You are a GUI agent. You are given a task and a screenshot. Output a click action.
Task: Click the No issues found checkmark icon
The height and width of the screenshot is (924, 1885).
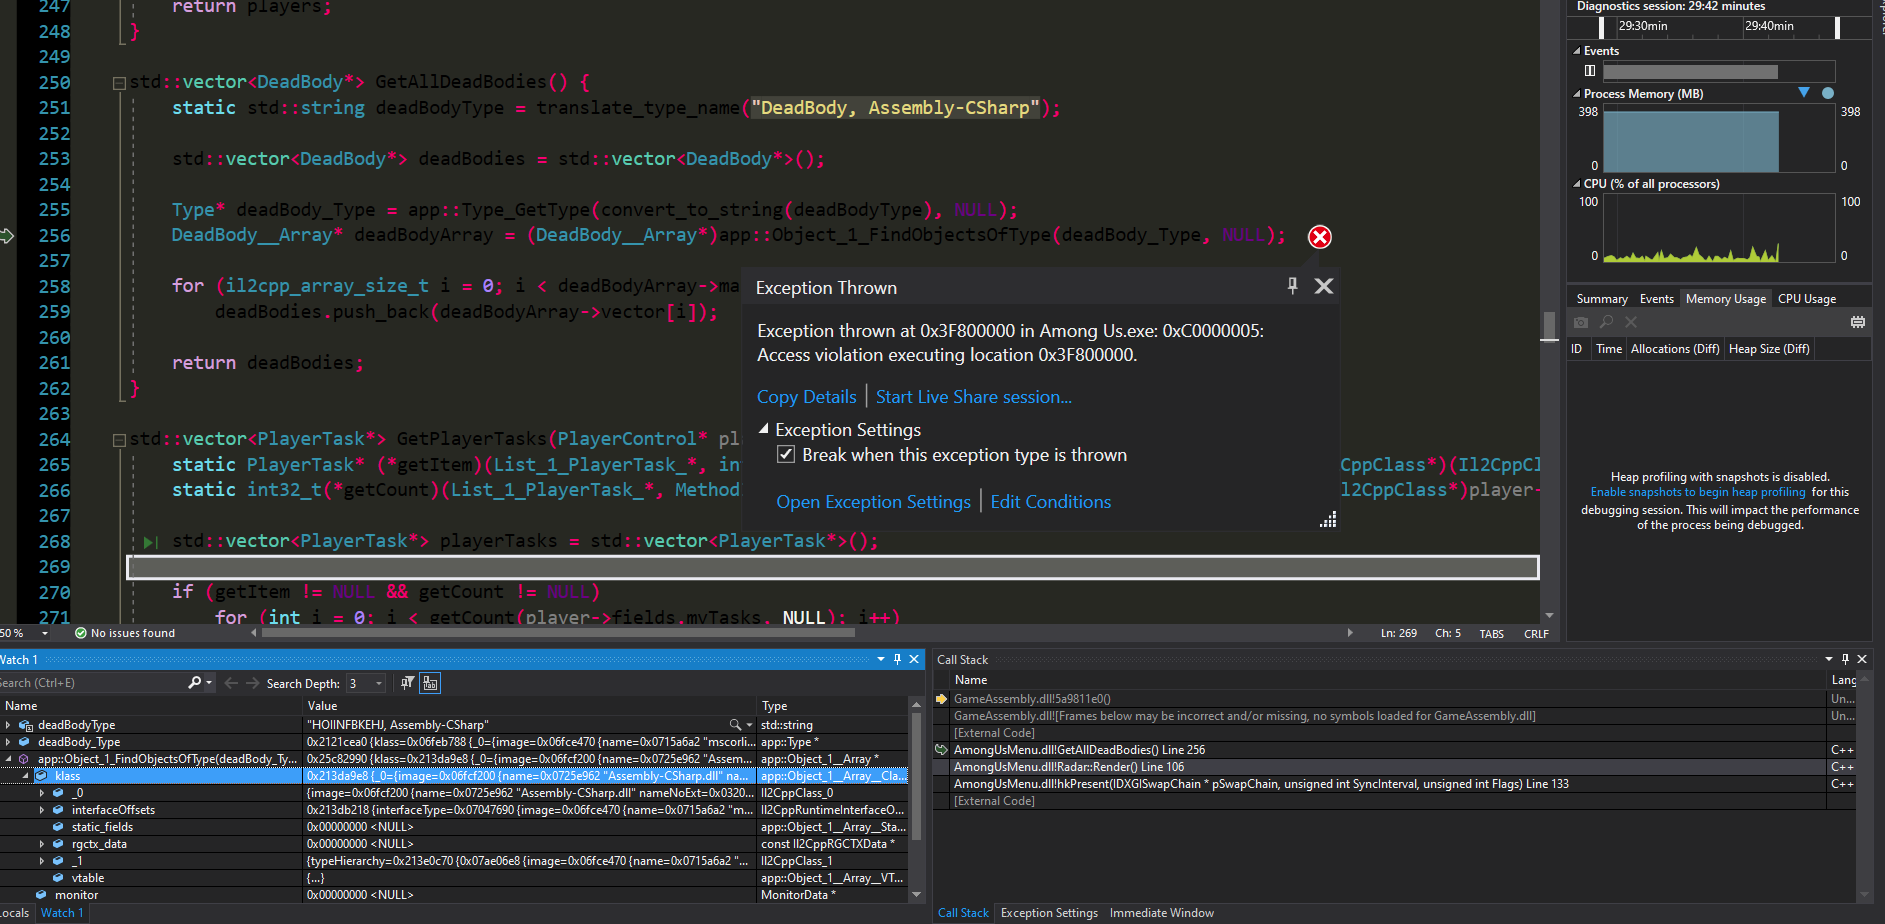(x=80, y=632)
